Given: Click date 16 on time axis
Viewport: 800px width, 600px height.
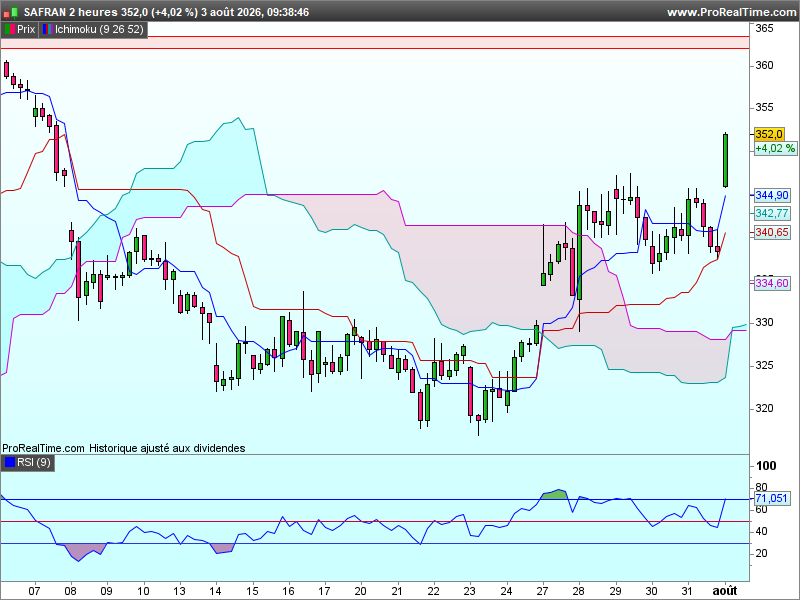Looking at the screenshot, I should [x=288, y=591].
